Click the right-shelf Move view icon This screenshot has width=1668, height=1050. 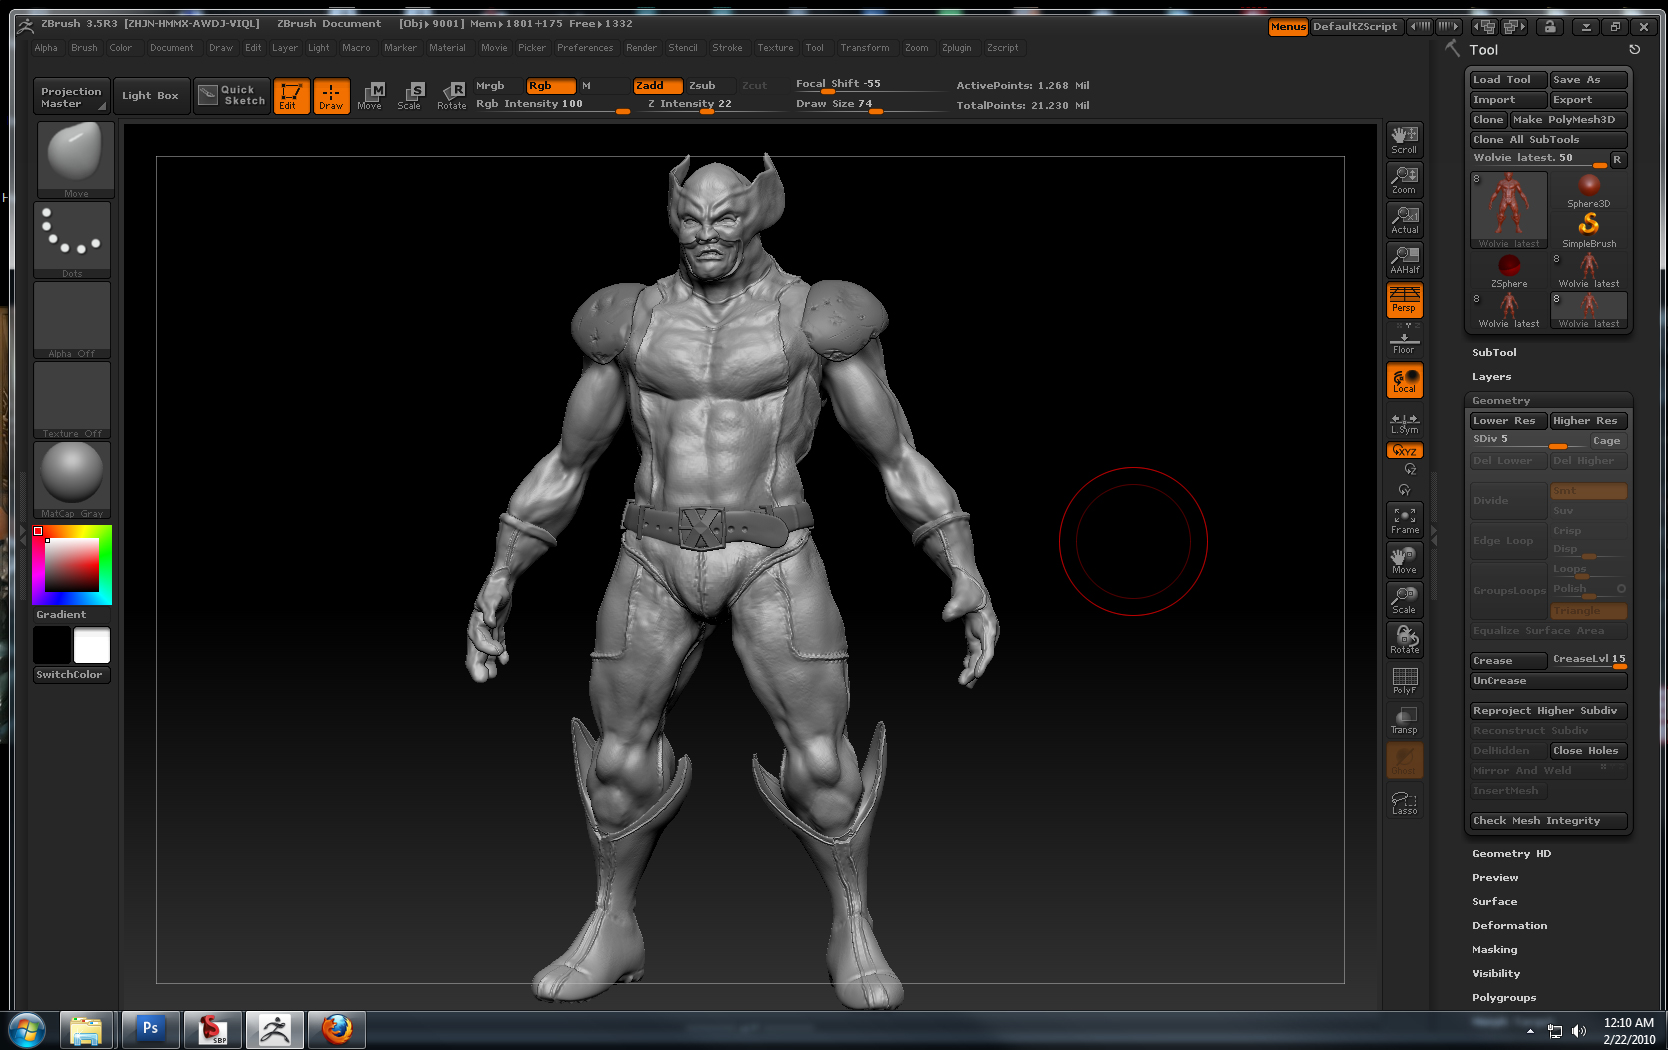click(x=1404, y=560)
